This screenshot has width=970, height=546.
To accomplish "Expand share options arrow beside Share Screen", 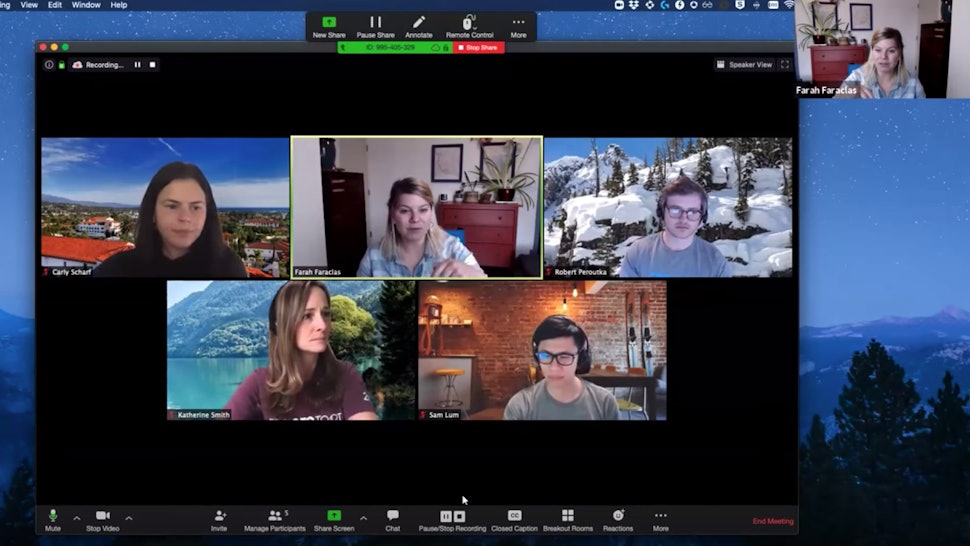I will click(x=363, y=518).
